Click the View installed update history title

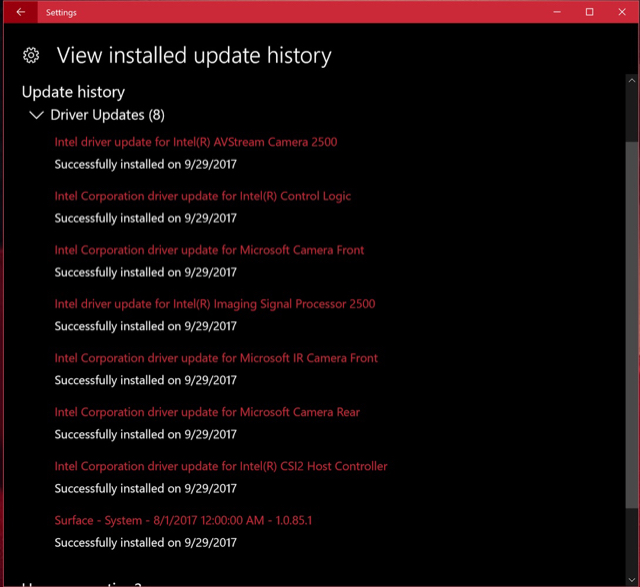tap(194, 56)
